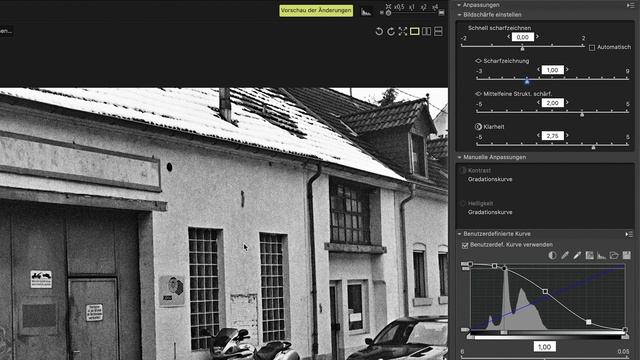The height and width of the screenshot is (360, 640).
Task: Decrease Klarheit with the left arrow
Action: coord(538,136)
